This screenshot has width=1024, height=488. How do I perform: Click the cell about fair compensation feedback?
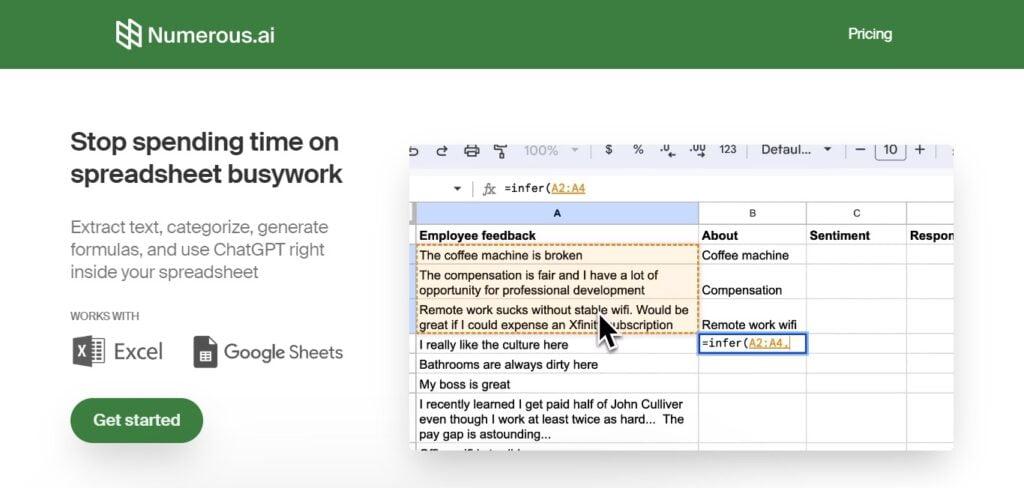[x=557, y=282]
